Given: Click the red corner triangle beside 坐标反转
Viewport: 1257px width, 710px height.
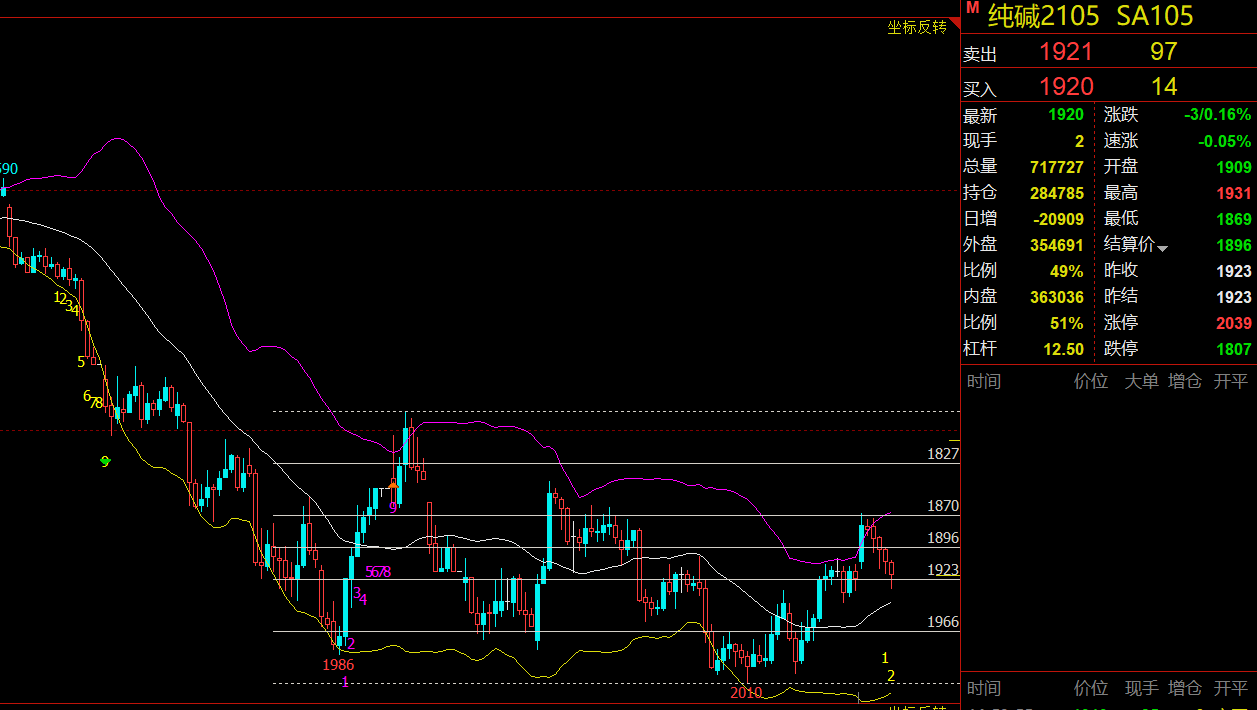Looking at the screenshot, I should (x=953, y=24).
